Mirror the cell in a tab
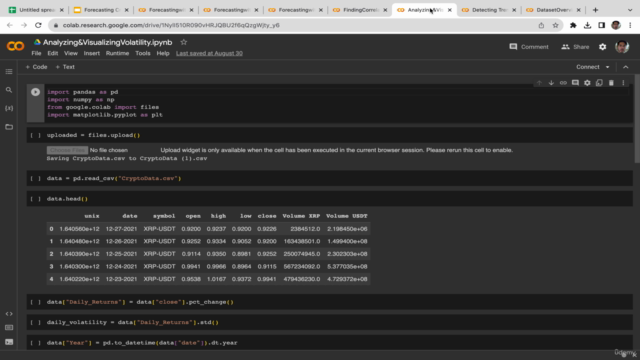Viewport: 640px width, 360px height. [599, 83]
